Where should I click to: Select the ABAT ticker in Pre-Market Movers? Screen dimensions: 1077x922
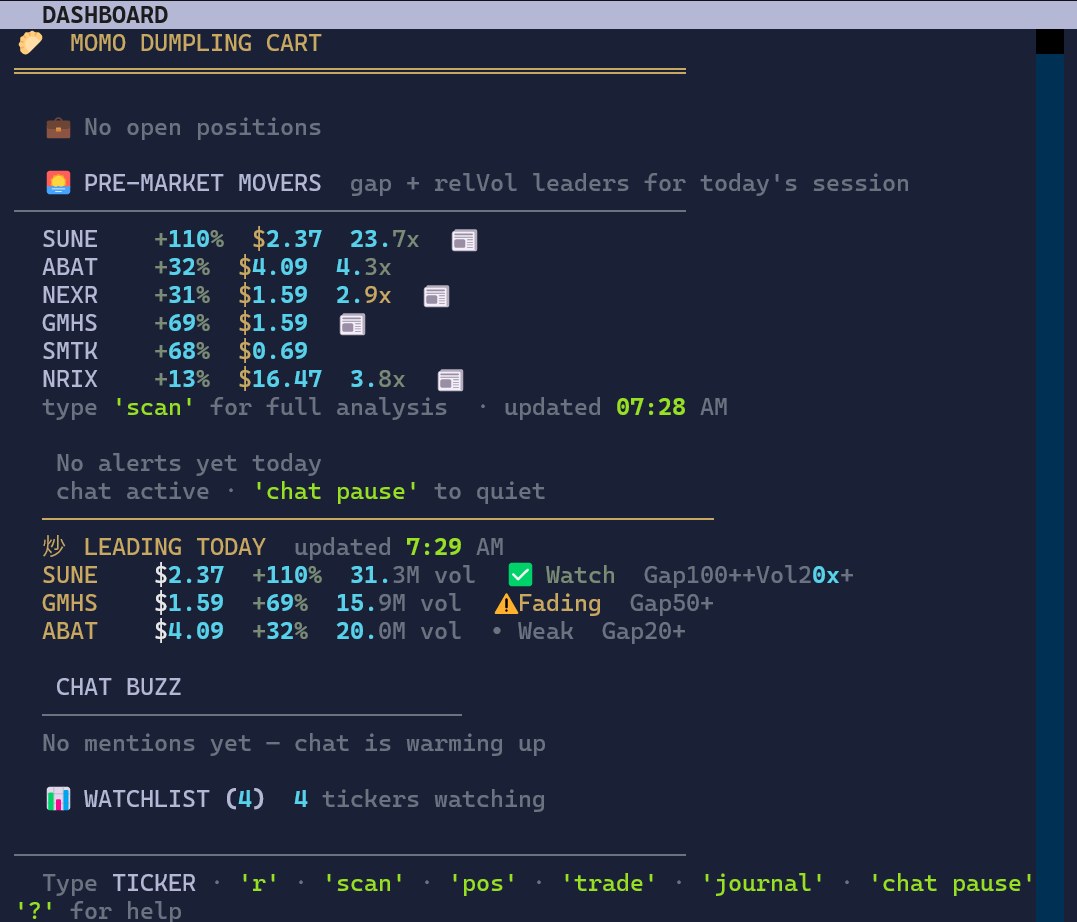click(x=70, y=267)
